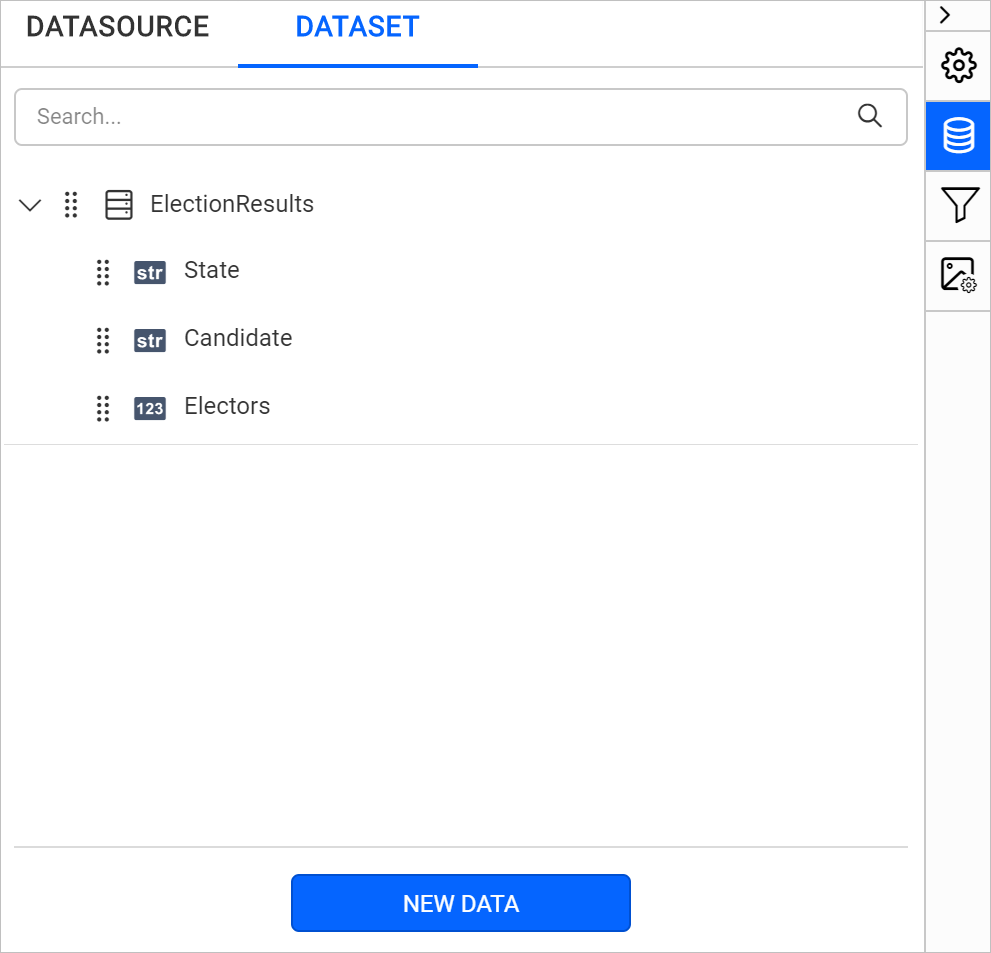This screenshot has height=953, width=991.
Task: Select the Electors field
Action: click(227, 406)
